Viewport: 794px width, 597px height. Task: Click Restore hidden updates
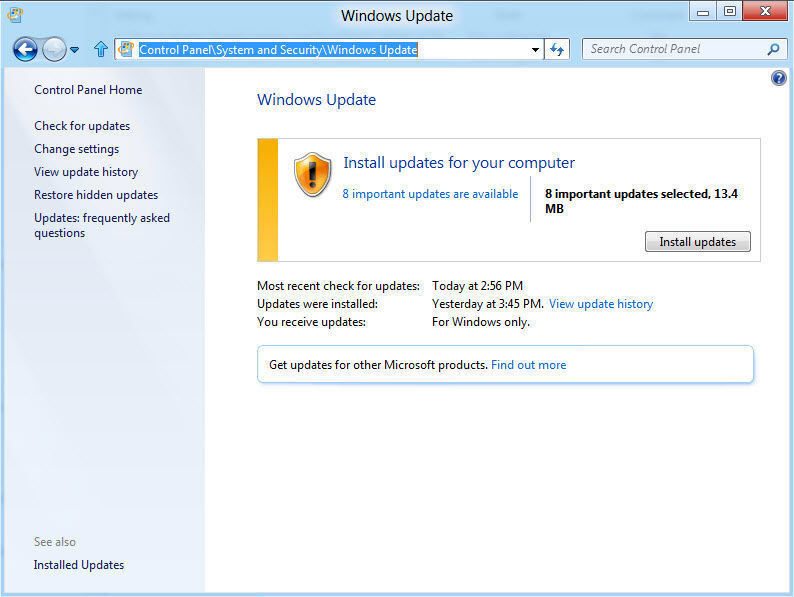click(96, 194)
